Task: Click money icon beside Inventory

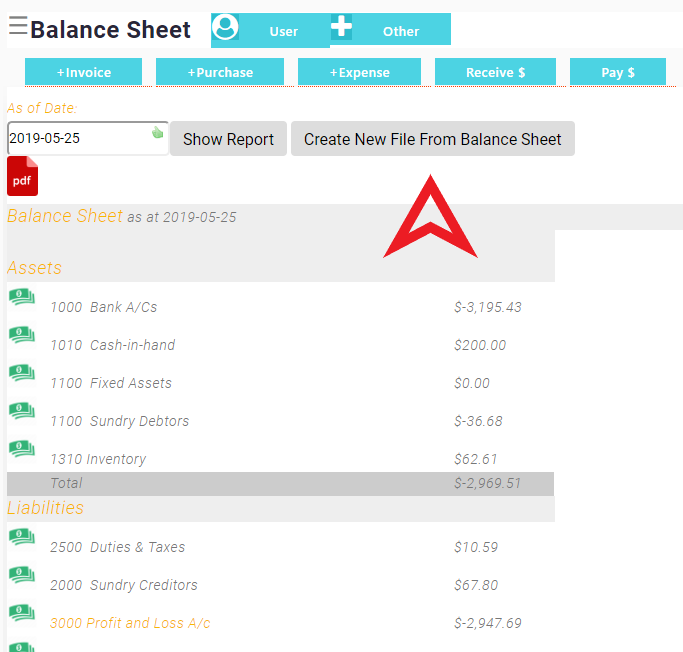Action: click(x=22, y=449)
